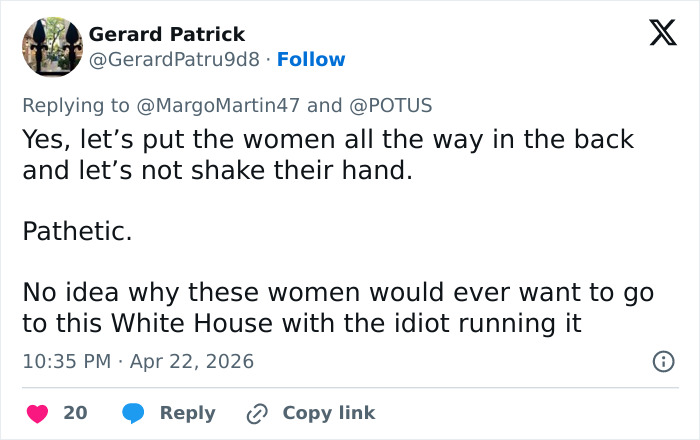Click the blue reply speech bubble icon
700x440 pixels.
(x=135, y=412)
